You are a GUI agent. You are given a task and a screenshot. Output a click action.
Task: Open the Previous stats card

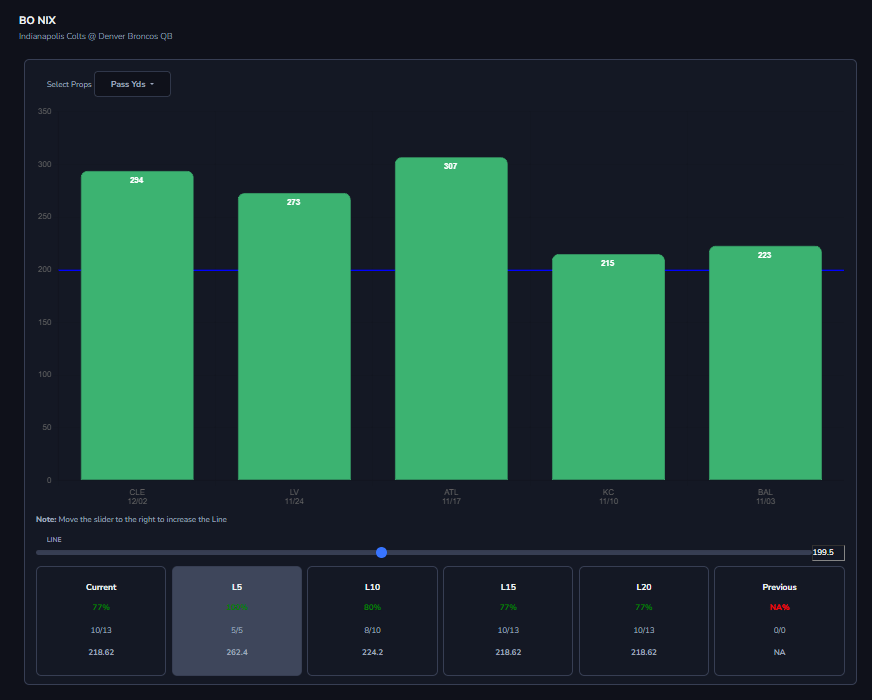[779, 620]
